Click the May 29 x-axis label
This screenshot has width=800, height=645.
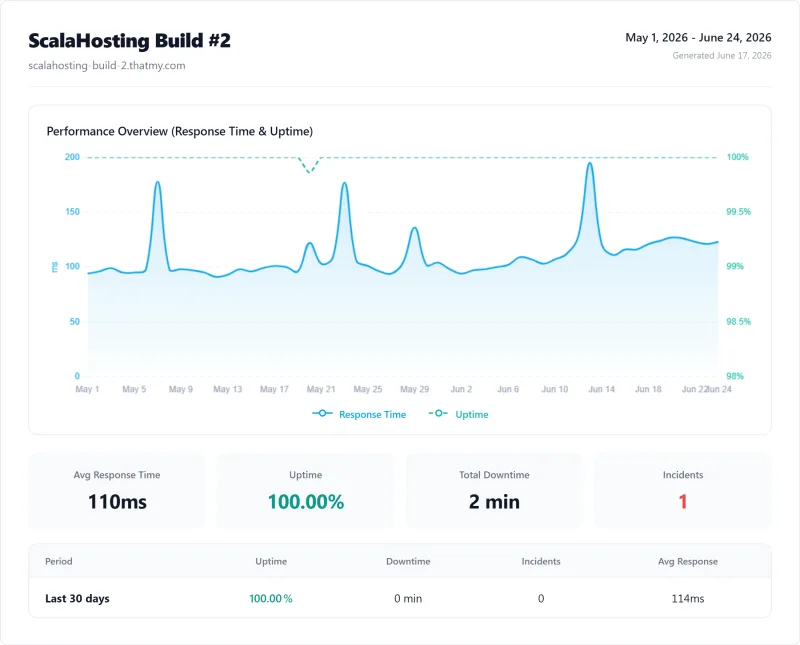tap(414, 389)
